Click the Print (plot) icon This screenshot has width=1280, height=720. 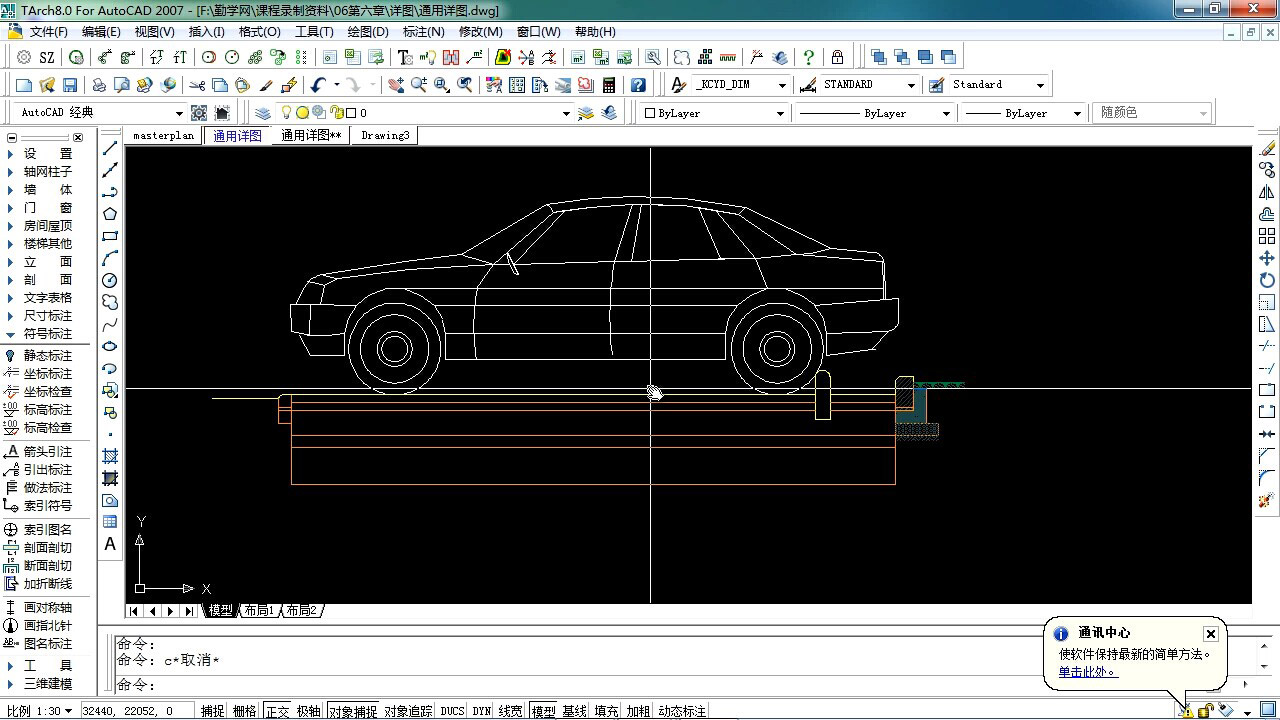click(x=99, y=85)
